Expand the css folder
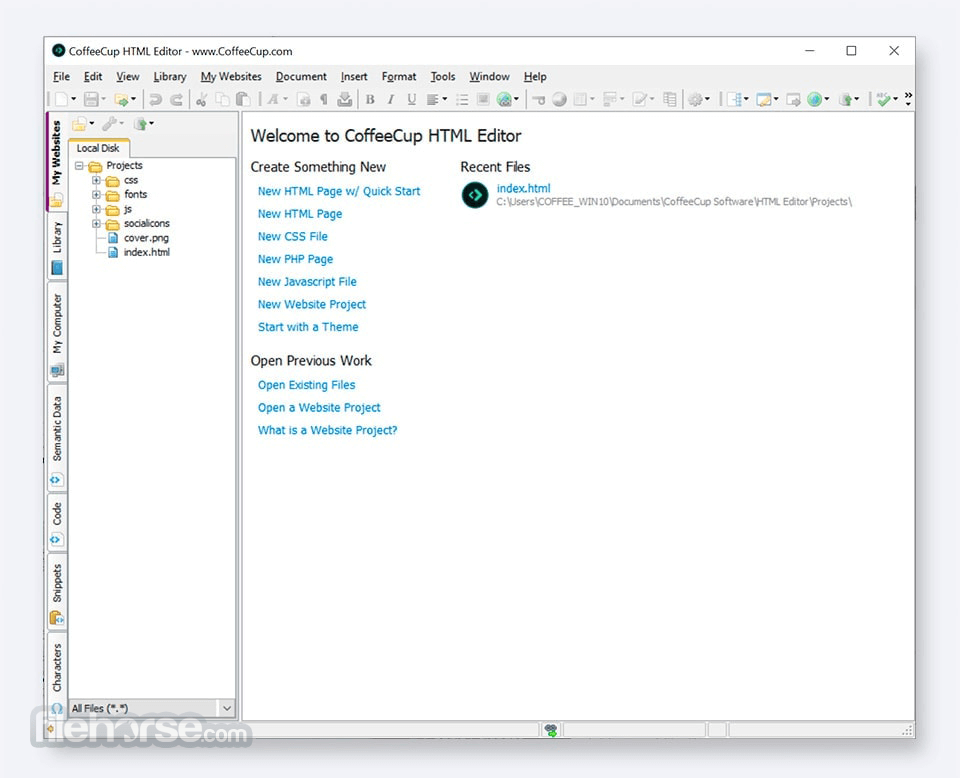 point(96,181)
